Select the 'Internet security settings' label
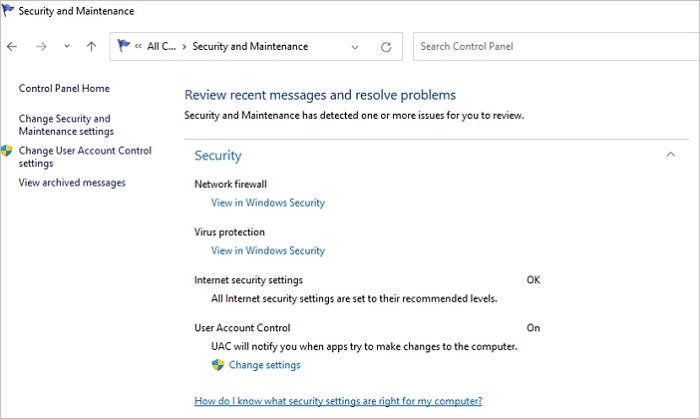700x419 pixels. (x=249, y=280)
